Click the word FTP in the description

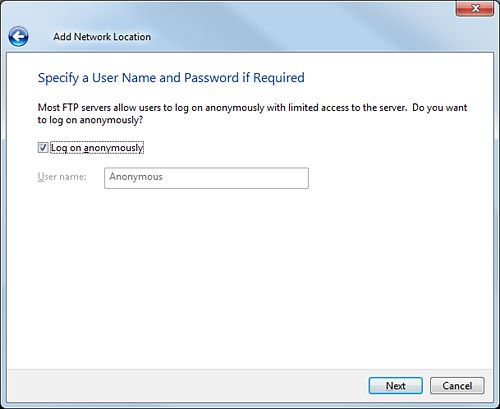click(x=70, y=108)
